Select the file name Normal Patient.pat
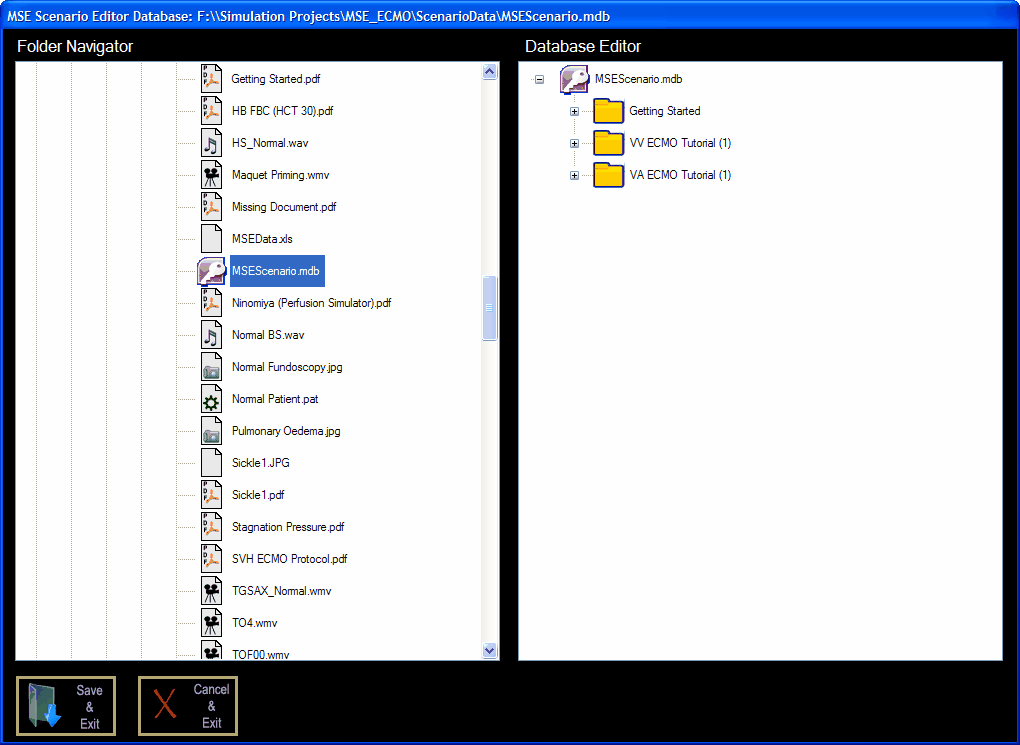The height and width of the screenshot is (745, 1020). click(275, 399)
